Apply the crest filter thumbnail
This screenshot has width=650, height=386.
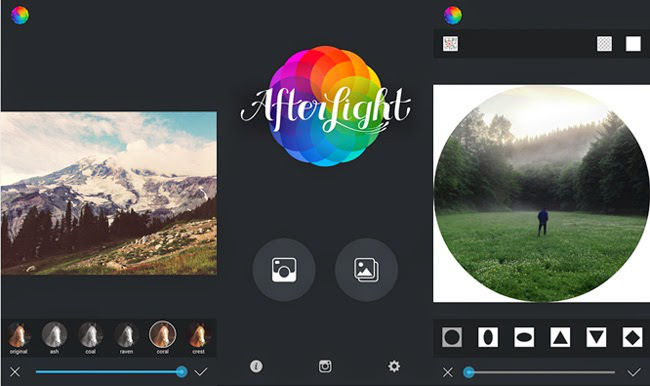point(199,338)
